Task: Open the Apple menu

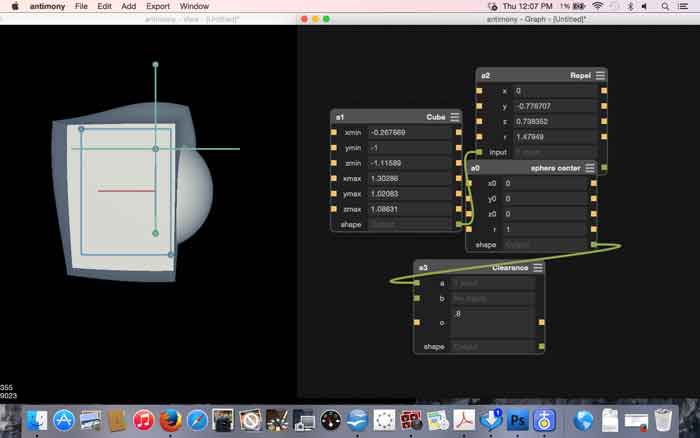Action: pos(15,6)
